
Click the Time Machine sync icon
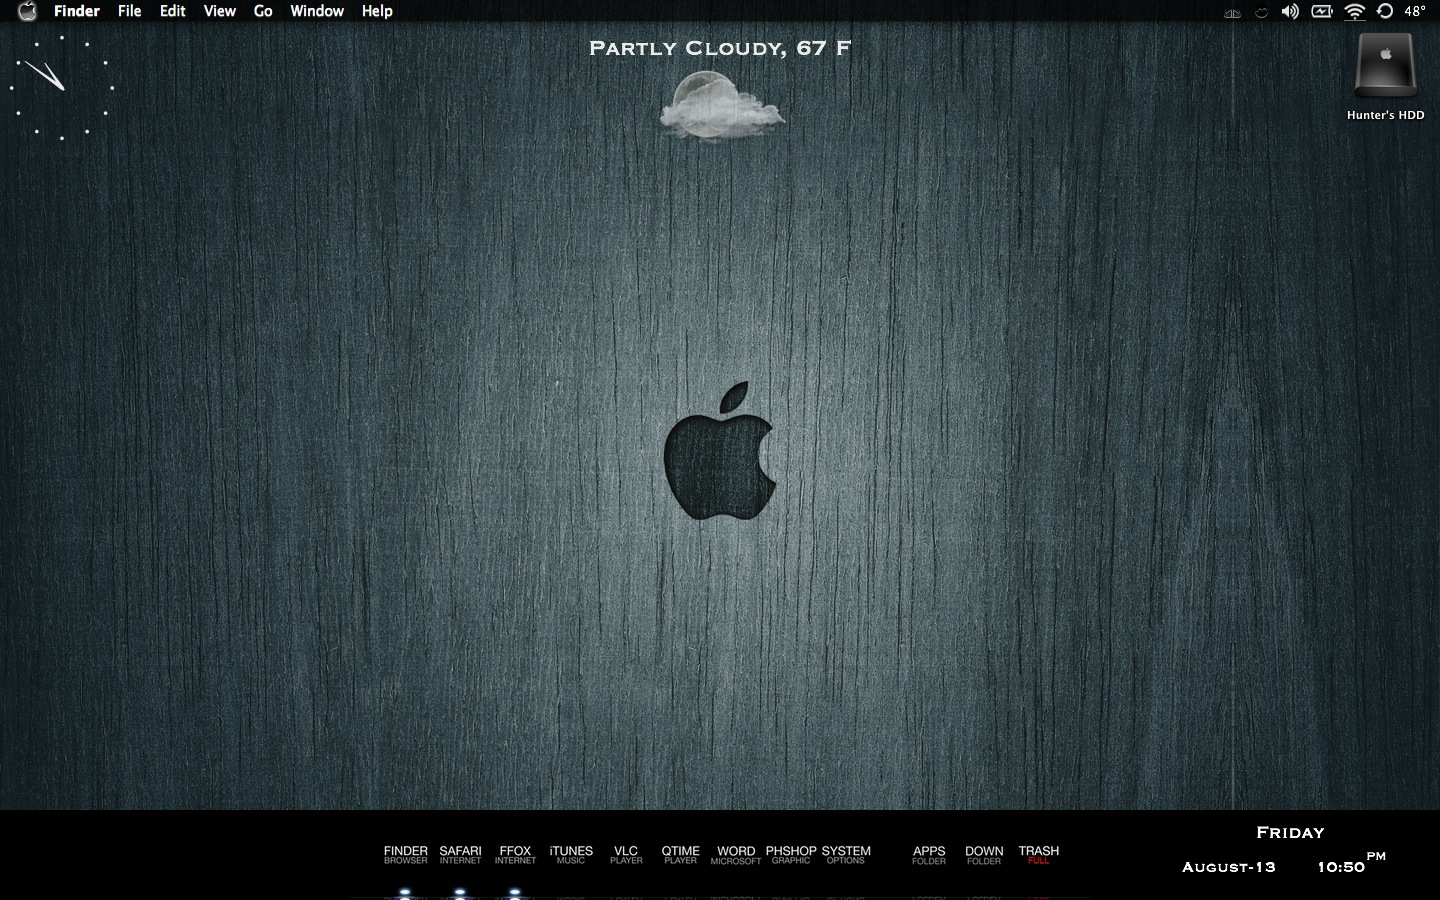[1385, 11]
